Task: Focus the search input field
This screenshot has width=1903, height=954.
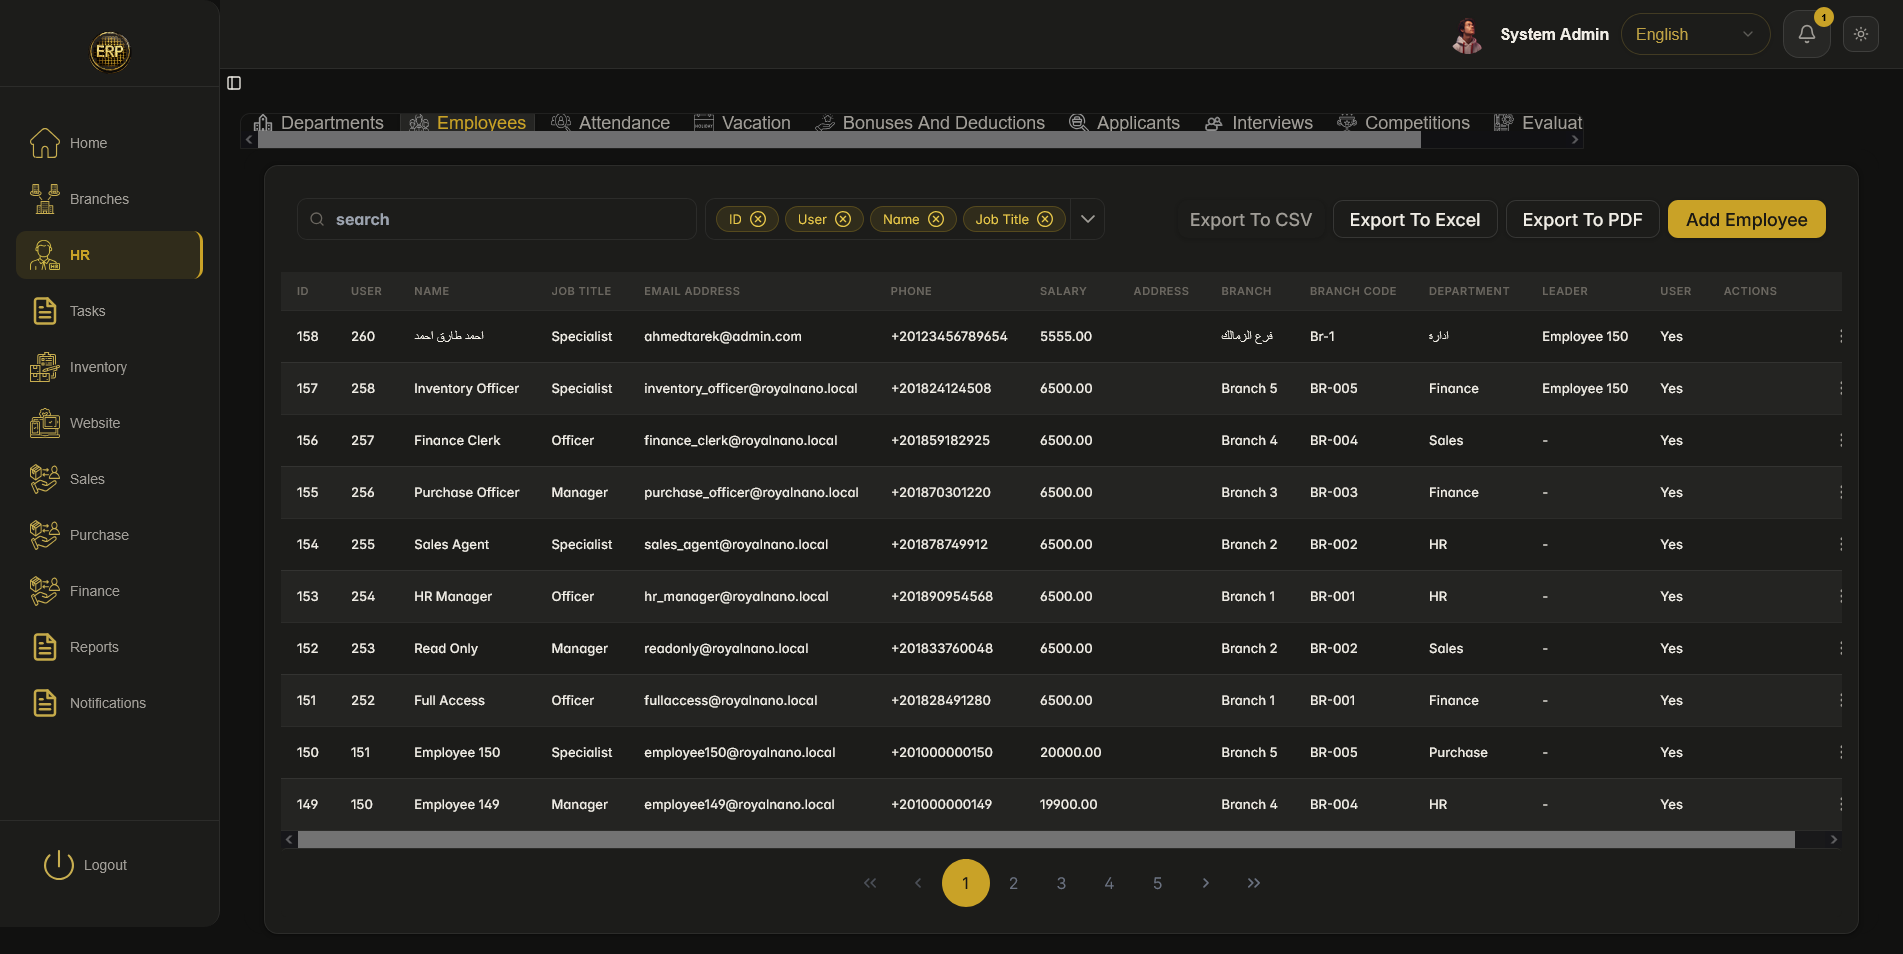Action: [496, 219]
